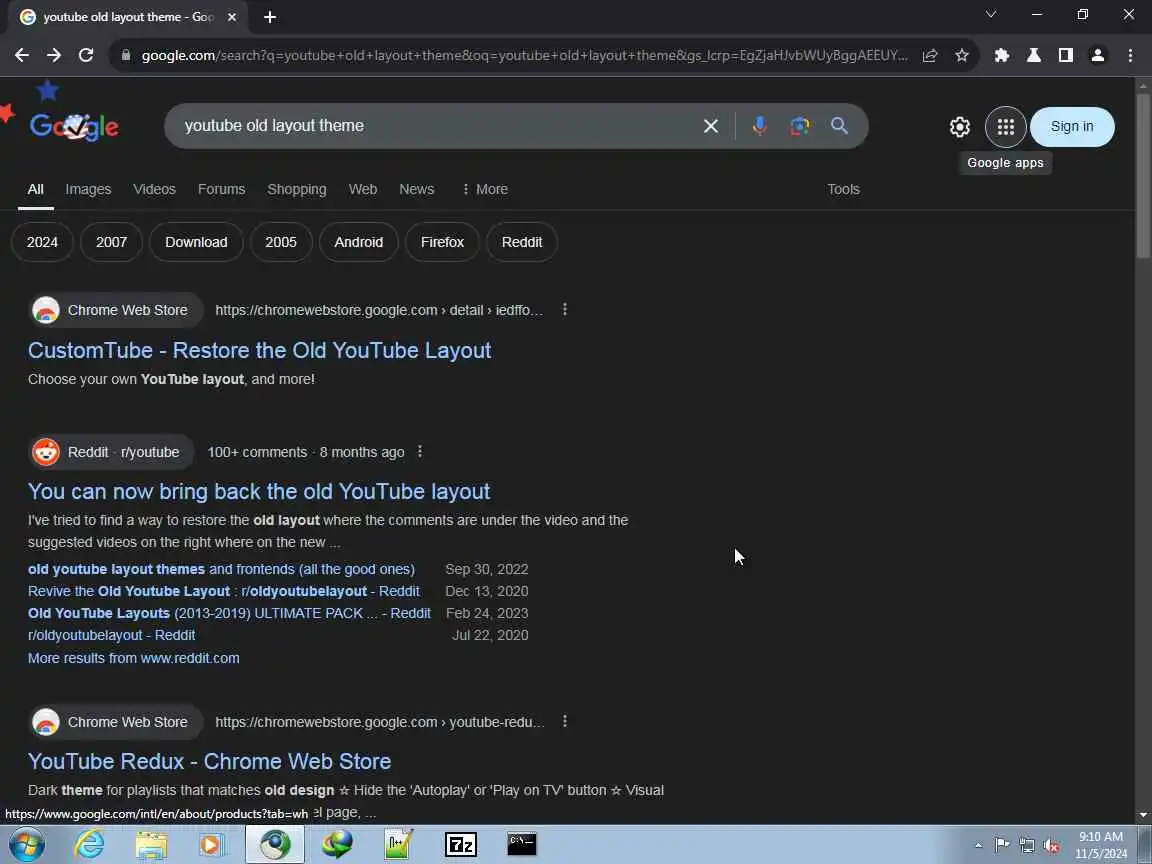Open the Google apps grid
Image resolution: width=1152 pixels, height=864 pixels.
click(x=1005, y=127)
